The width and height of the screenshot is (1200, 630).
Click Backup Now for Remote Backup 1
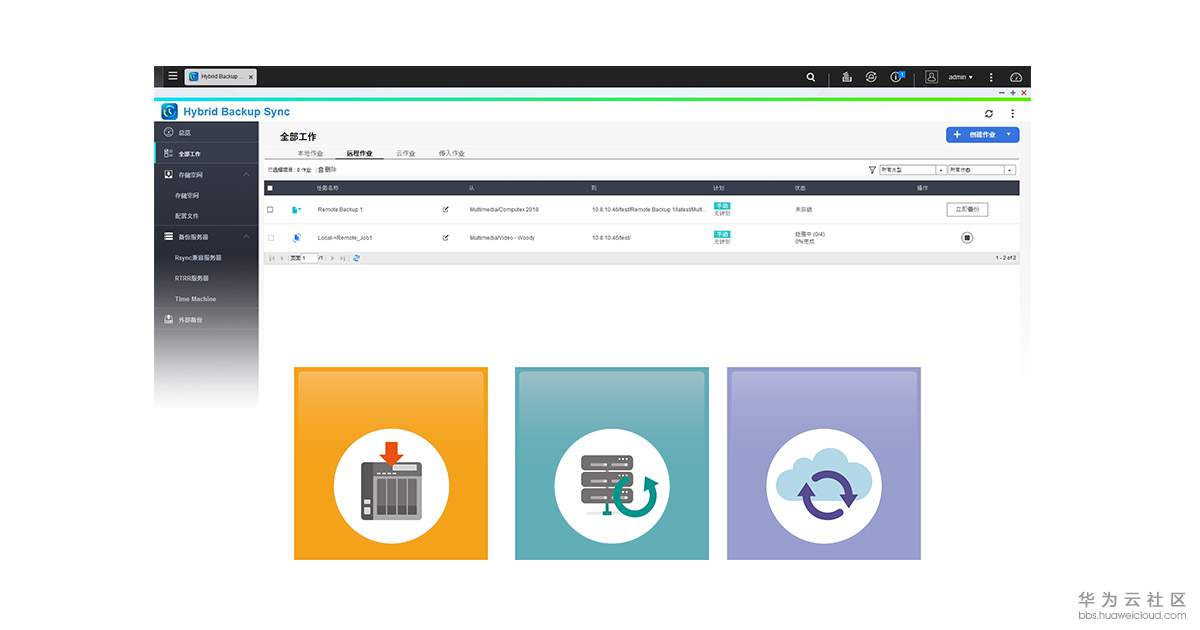(x=967, y=210)
